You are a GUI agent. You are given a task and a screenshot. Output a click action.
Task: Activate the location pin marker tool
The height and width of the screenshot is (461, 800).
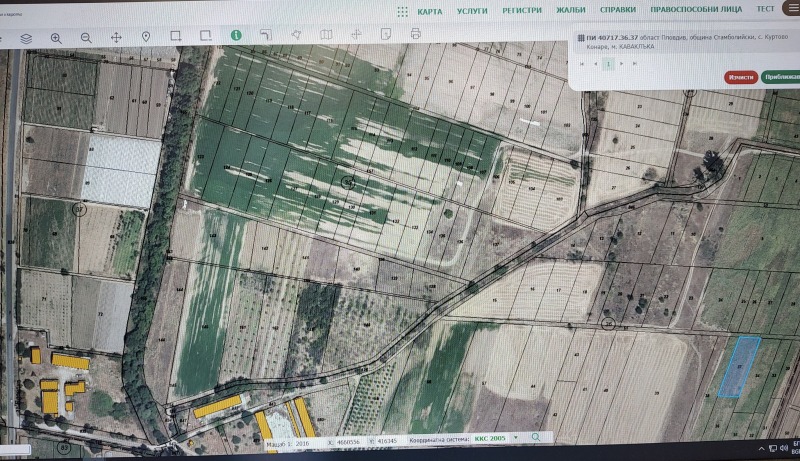tap(146, 37)
